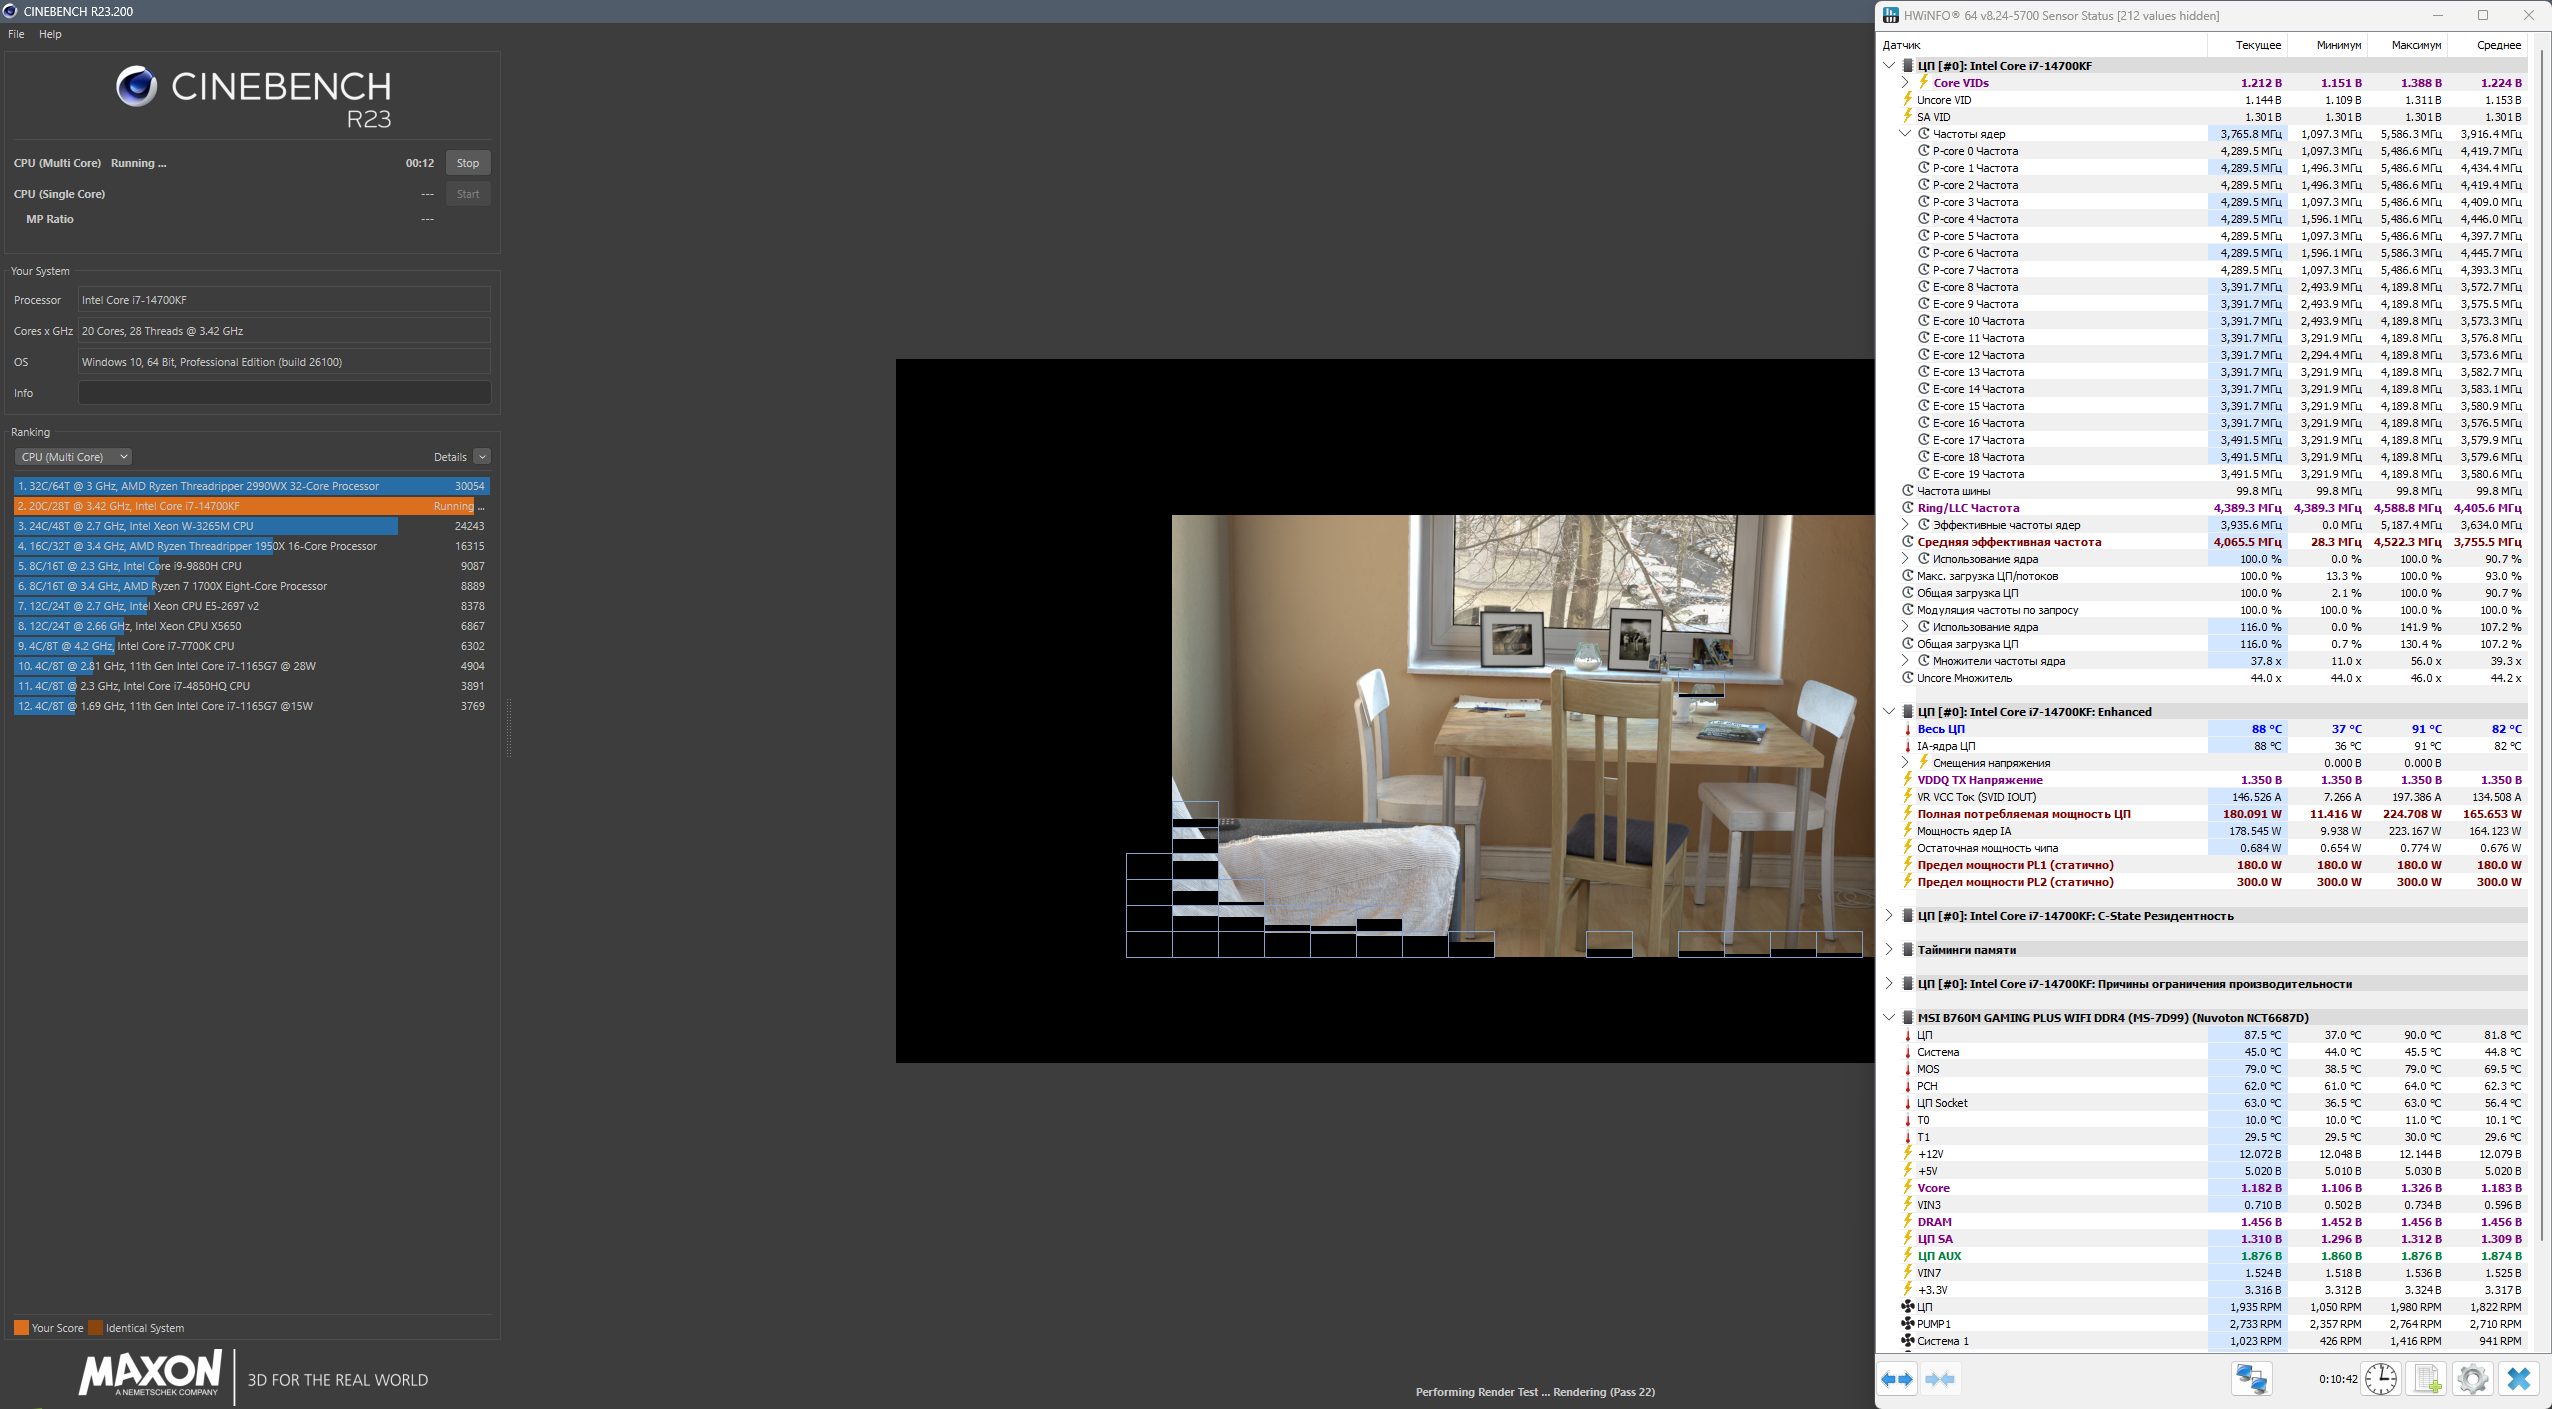Open the Help menu
2552x1409 pixels.
(50, 34)
